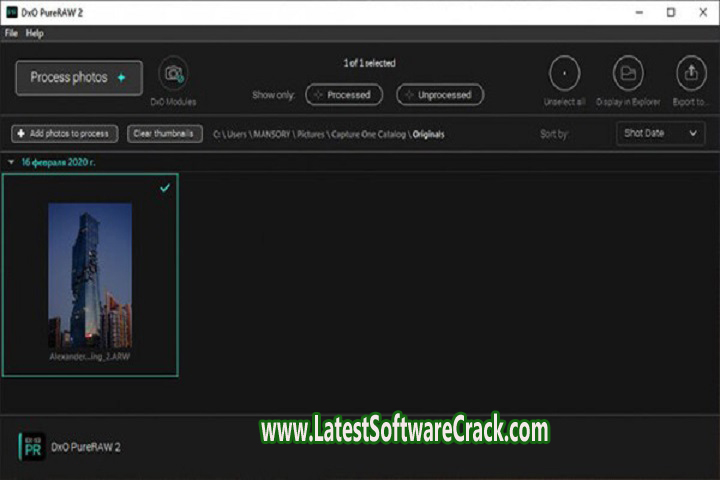The height and width of the screenshot is (480, 720).
Task: Open the File menu
Action: coord(11,33)
